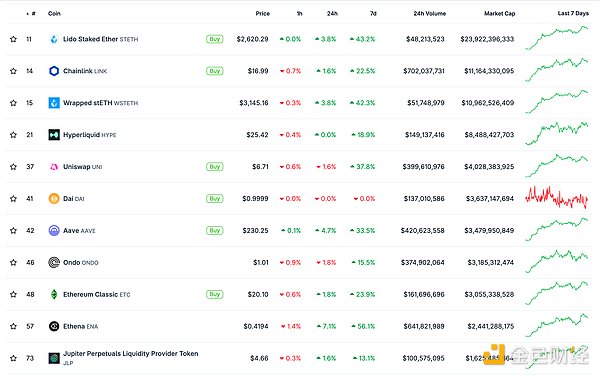Click the Dai coin logo icon
Screen dimensions: 600x376
click(54, 199)
